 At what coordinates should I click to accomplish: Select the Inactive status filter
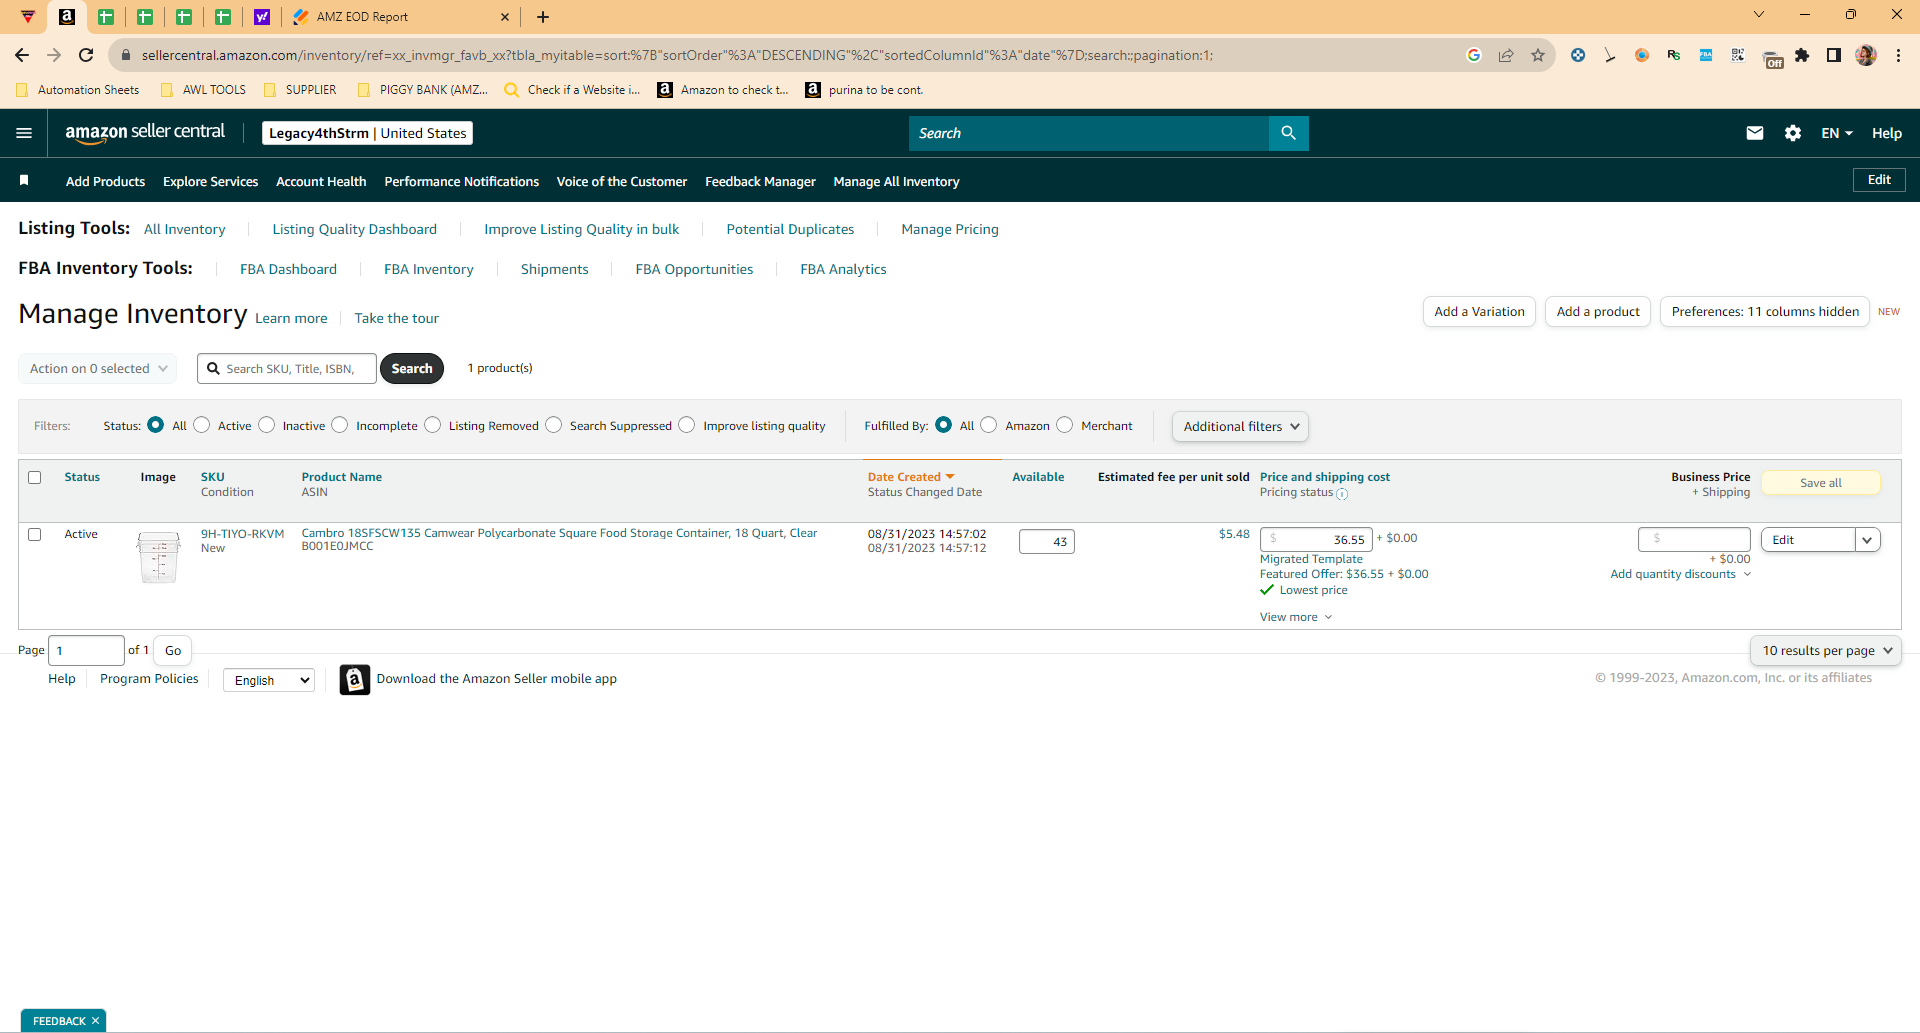click(267, 425)
